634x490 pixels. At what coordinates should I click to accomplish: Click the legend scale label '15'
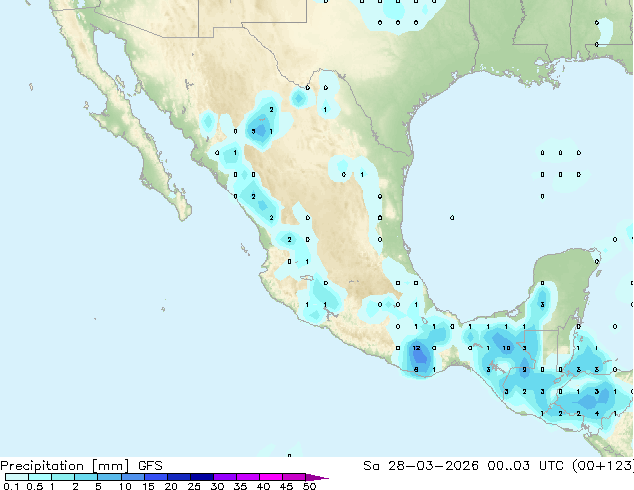[148, 486]
